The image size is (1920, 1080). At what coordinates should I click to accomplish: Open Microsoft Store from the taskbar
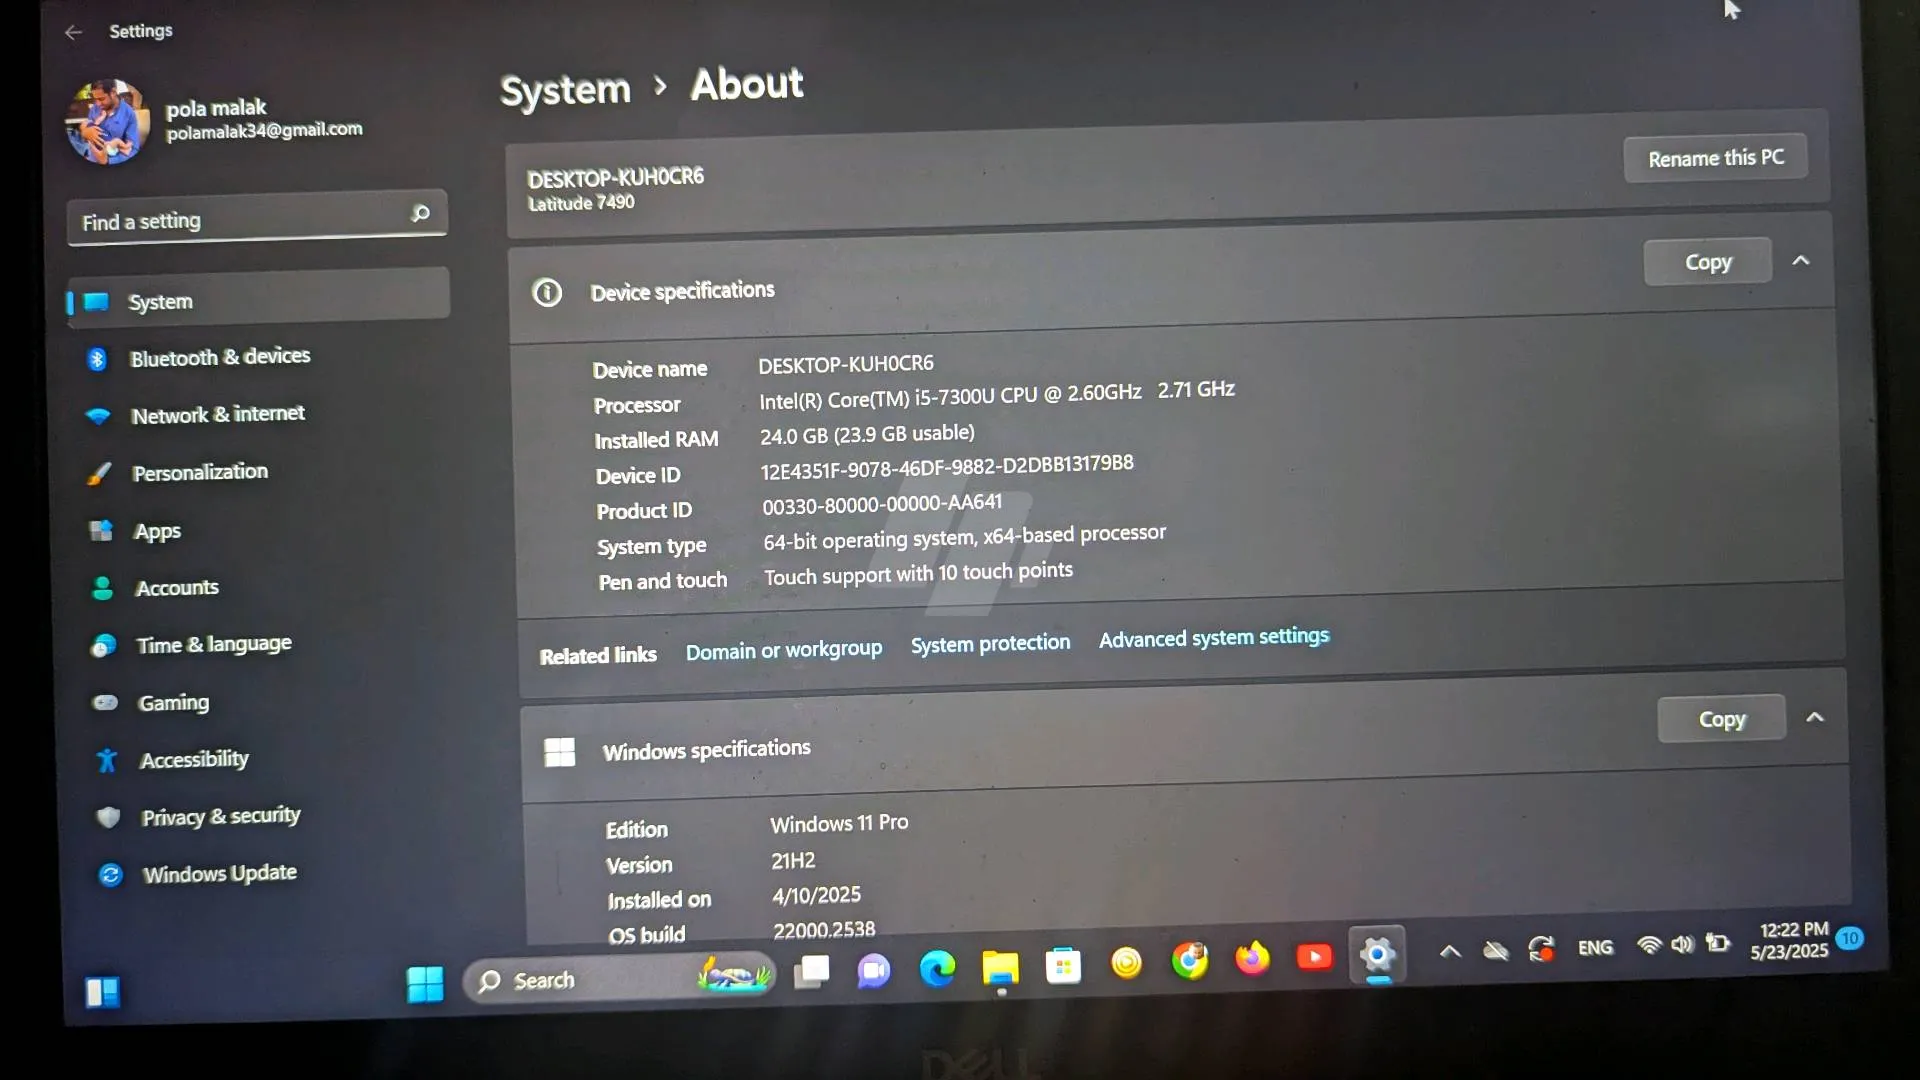pyautogui.click(x=1063, y=966)
